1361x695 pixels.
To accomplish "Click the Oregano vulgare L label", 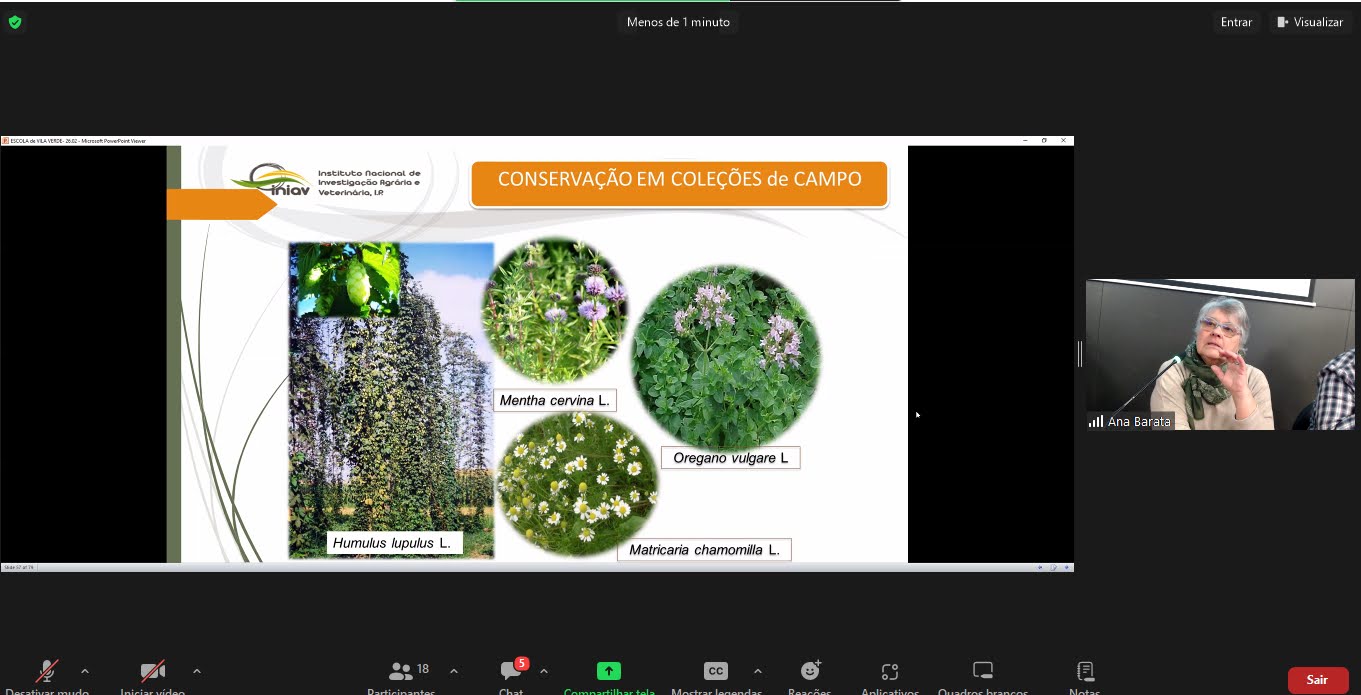I will 730,458.
